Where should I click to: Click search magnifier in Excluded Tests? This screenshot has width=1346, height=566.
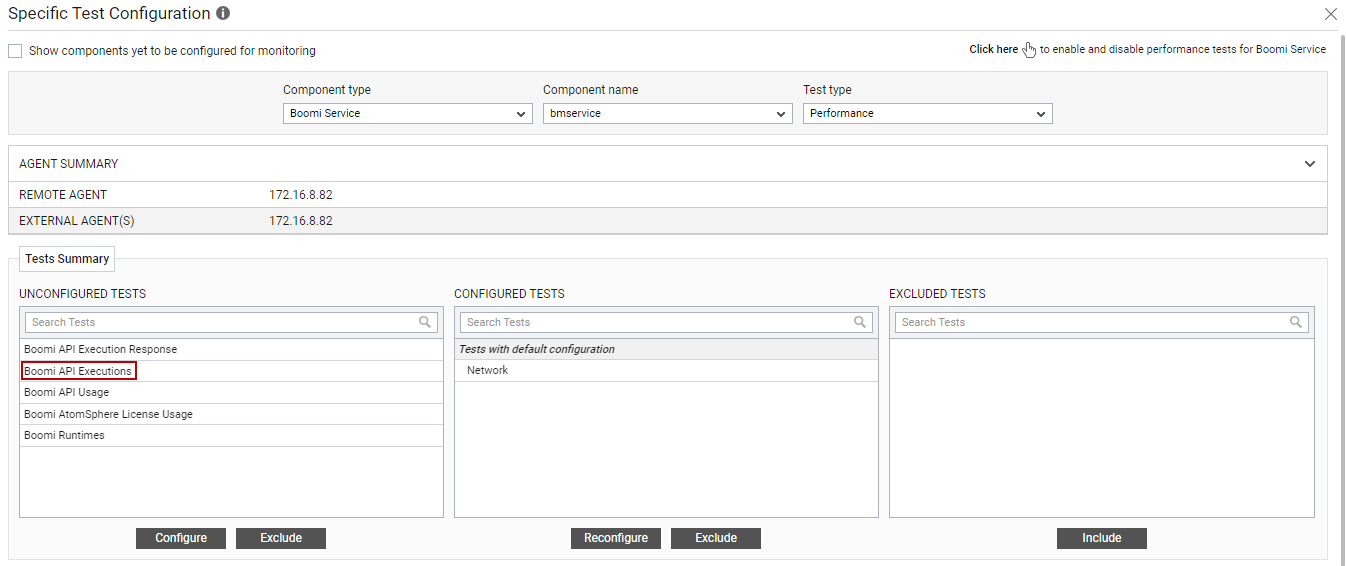(1296, 322)
